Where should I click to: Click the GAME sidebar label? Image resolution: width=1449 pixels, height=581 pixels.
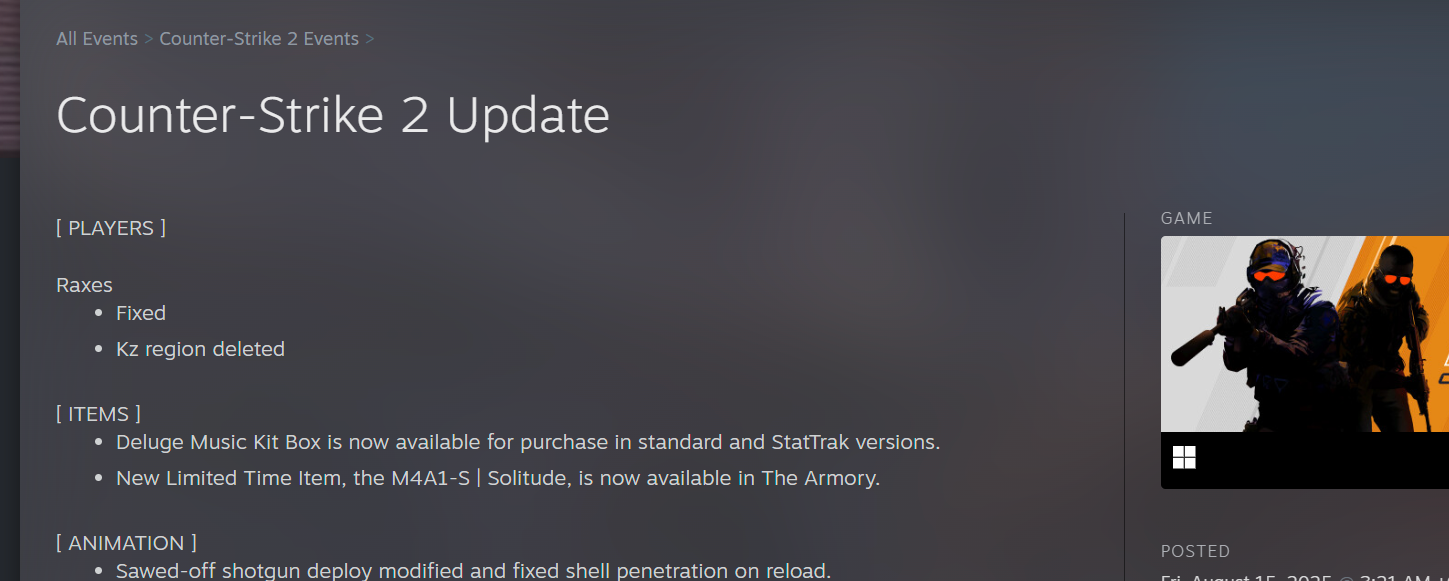click(1187, 218)
